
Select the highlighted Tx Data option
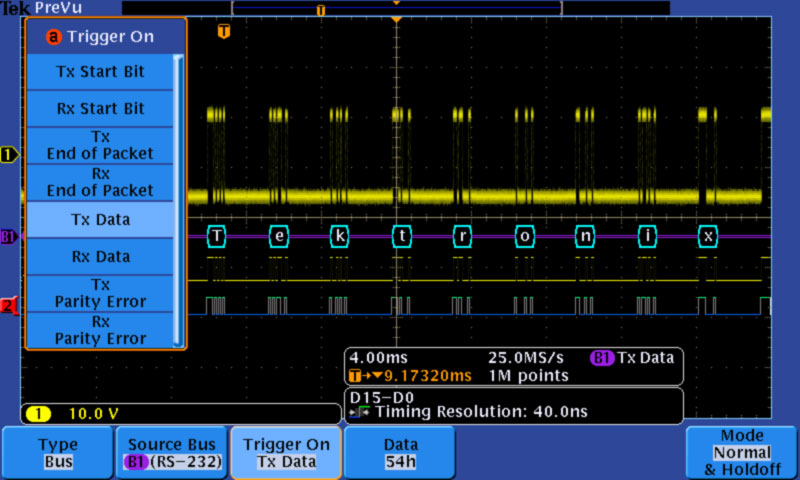(100, 219)
